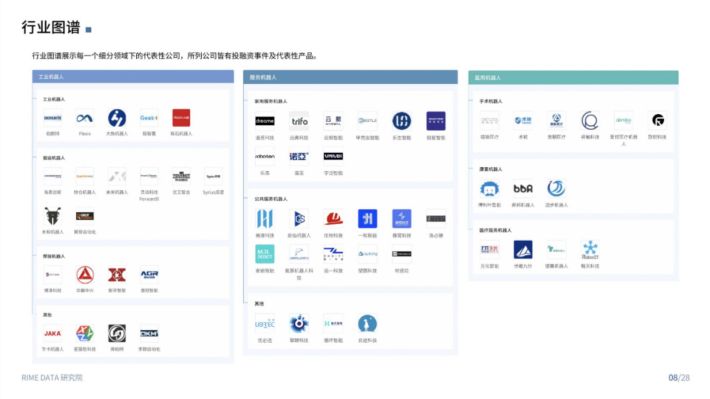
Task: Select the bbR rehabilitation robot logo
Action: point(523,188)
